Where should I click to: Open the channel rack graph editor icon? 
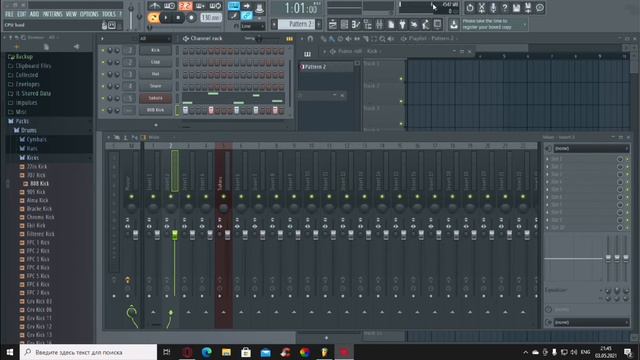(x=289, y=39)
